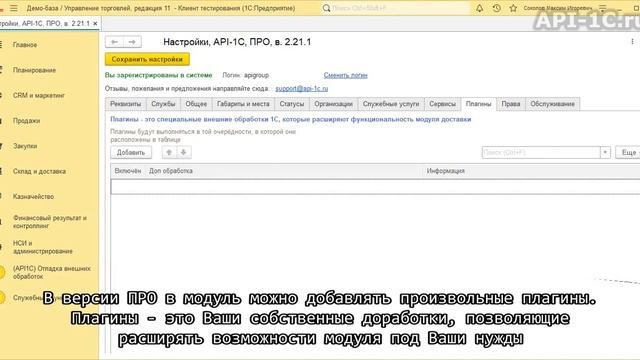This screenshot has height=360, width=640.
Task: Switch to Организации tab
Action: click(333, 104)
